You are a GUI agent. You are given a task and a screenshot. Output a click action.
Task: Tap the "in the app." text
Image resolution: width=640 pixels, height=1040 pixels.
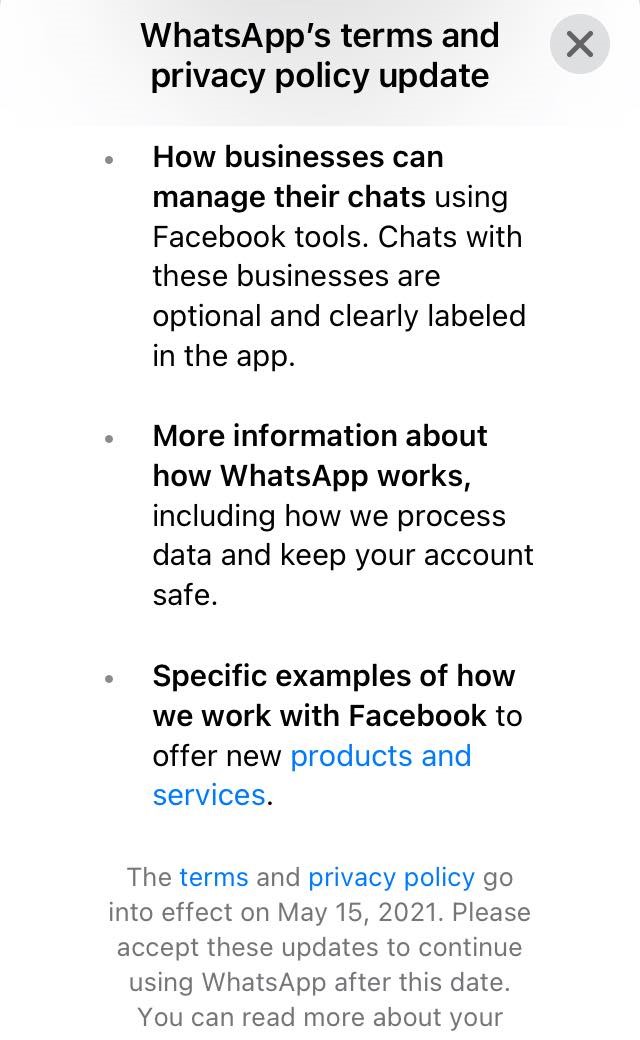pos(223,356)
